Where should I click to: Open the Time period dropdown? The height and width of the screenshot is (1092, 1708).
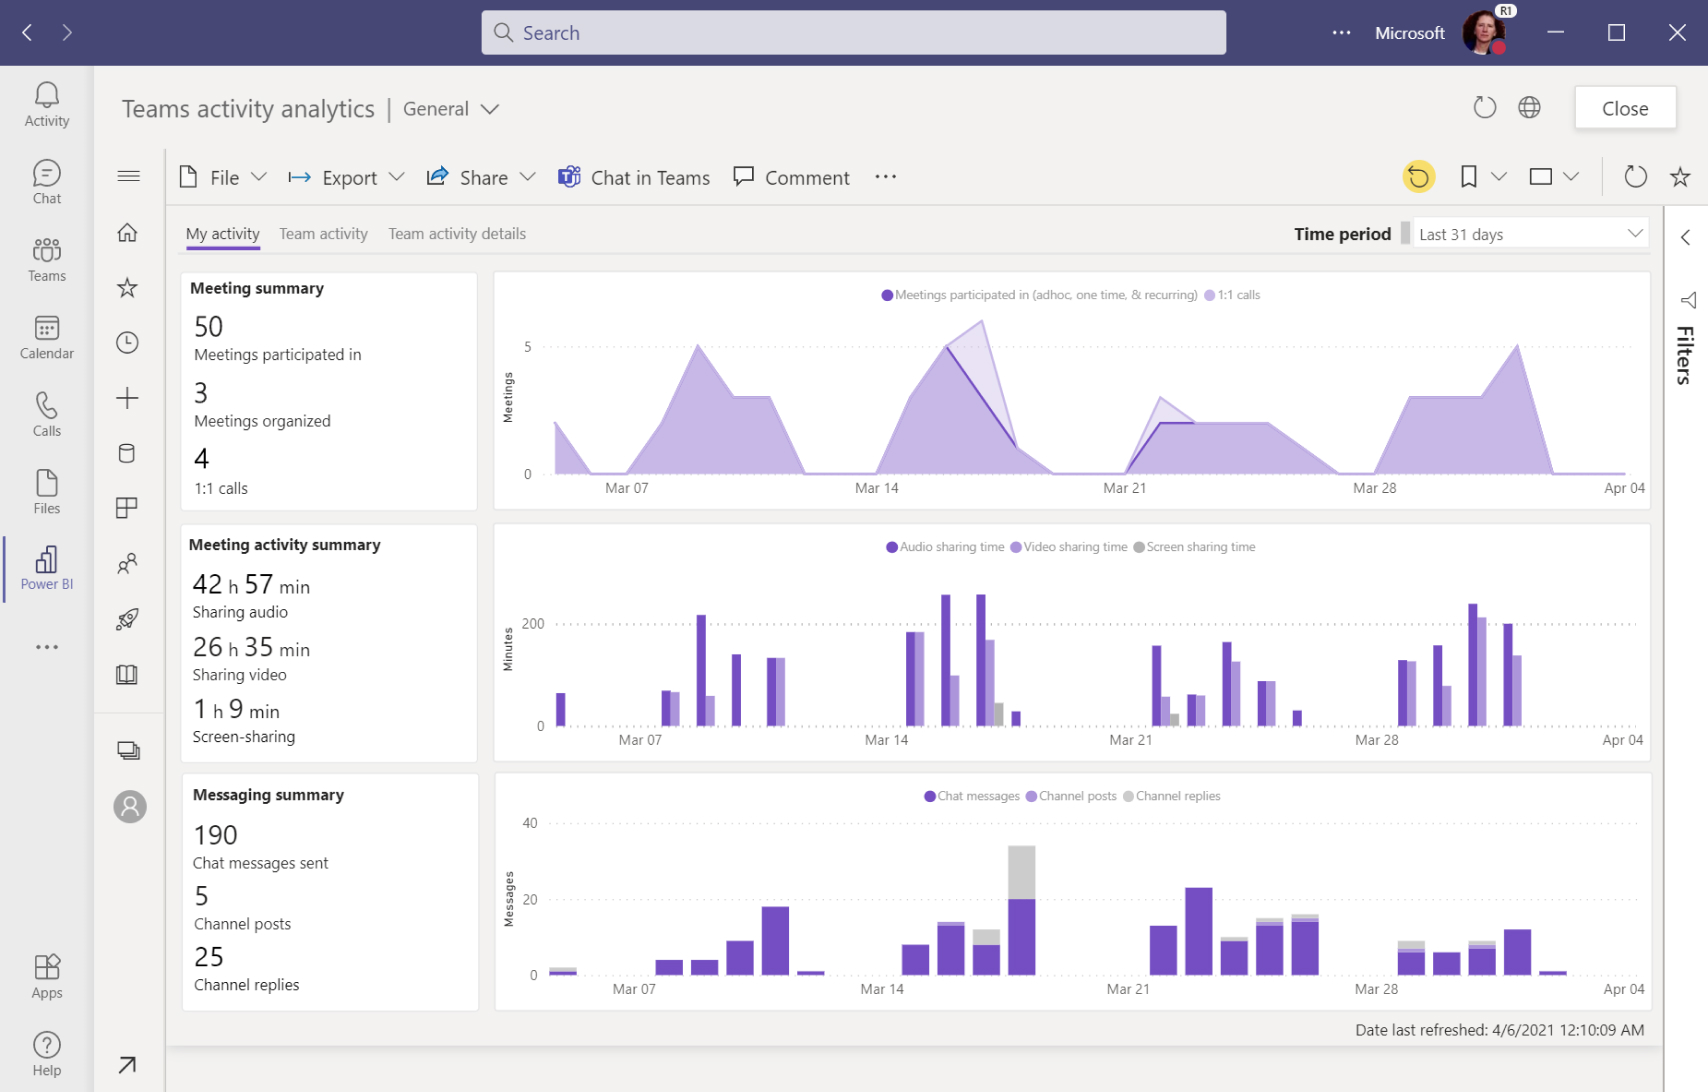coord(1530,234)
